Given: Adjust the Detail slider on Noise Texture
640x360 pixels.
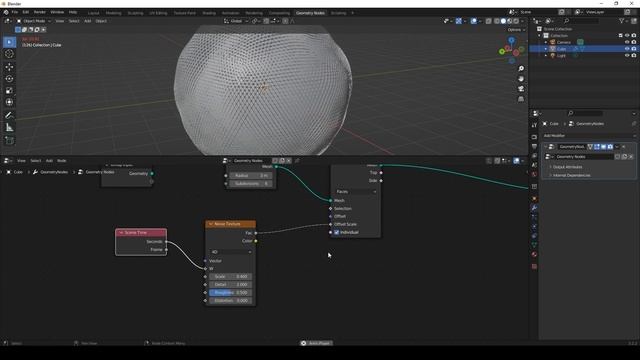Looking at the screenshot, I should click(231, 284).
